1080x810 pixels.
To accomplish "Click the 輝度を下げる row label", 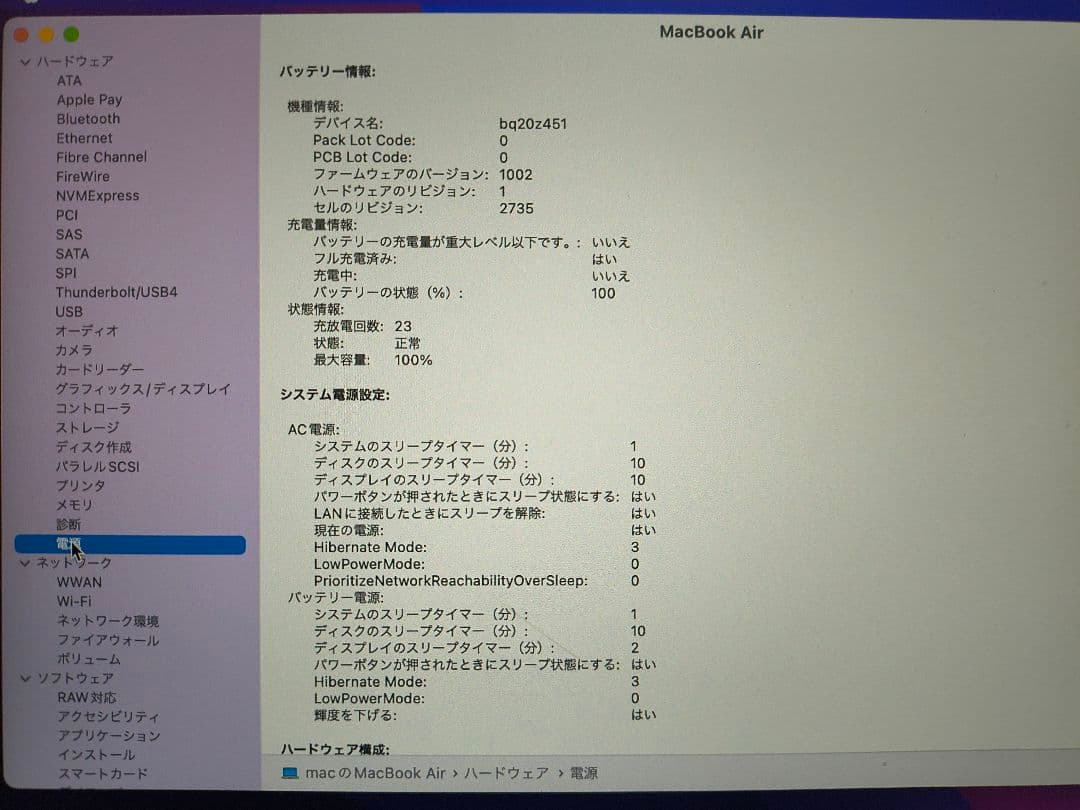I will tap(355, 716).
